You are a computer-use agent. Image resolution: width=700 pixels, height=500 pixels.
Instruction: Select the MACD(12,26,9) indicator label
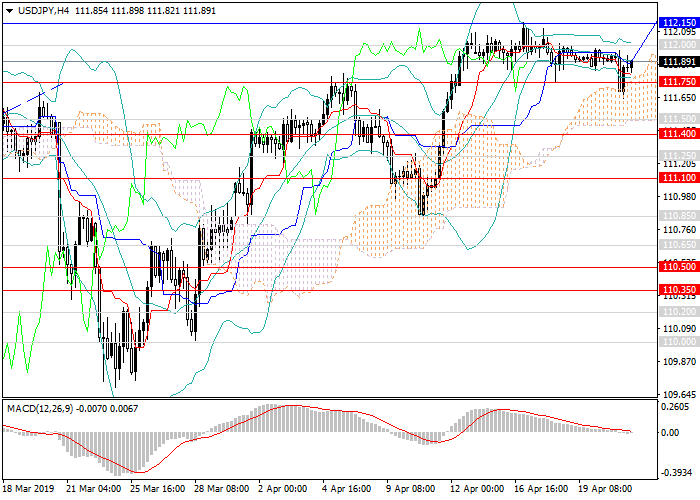coord(40,408)
